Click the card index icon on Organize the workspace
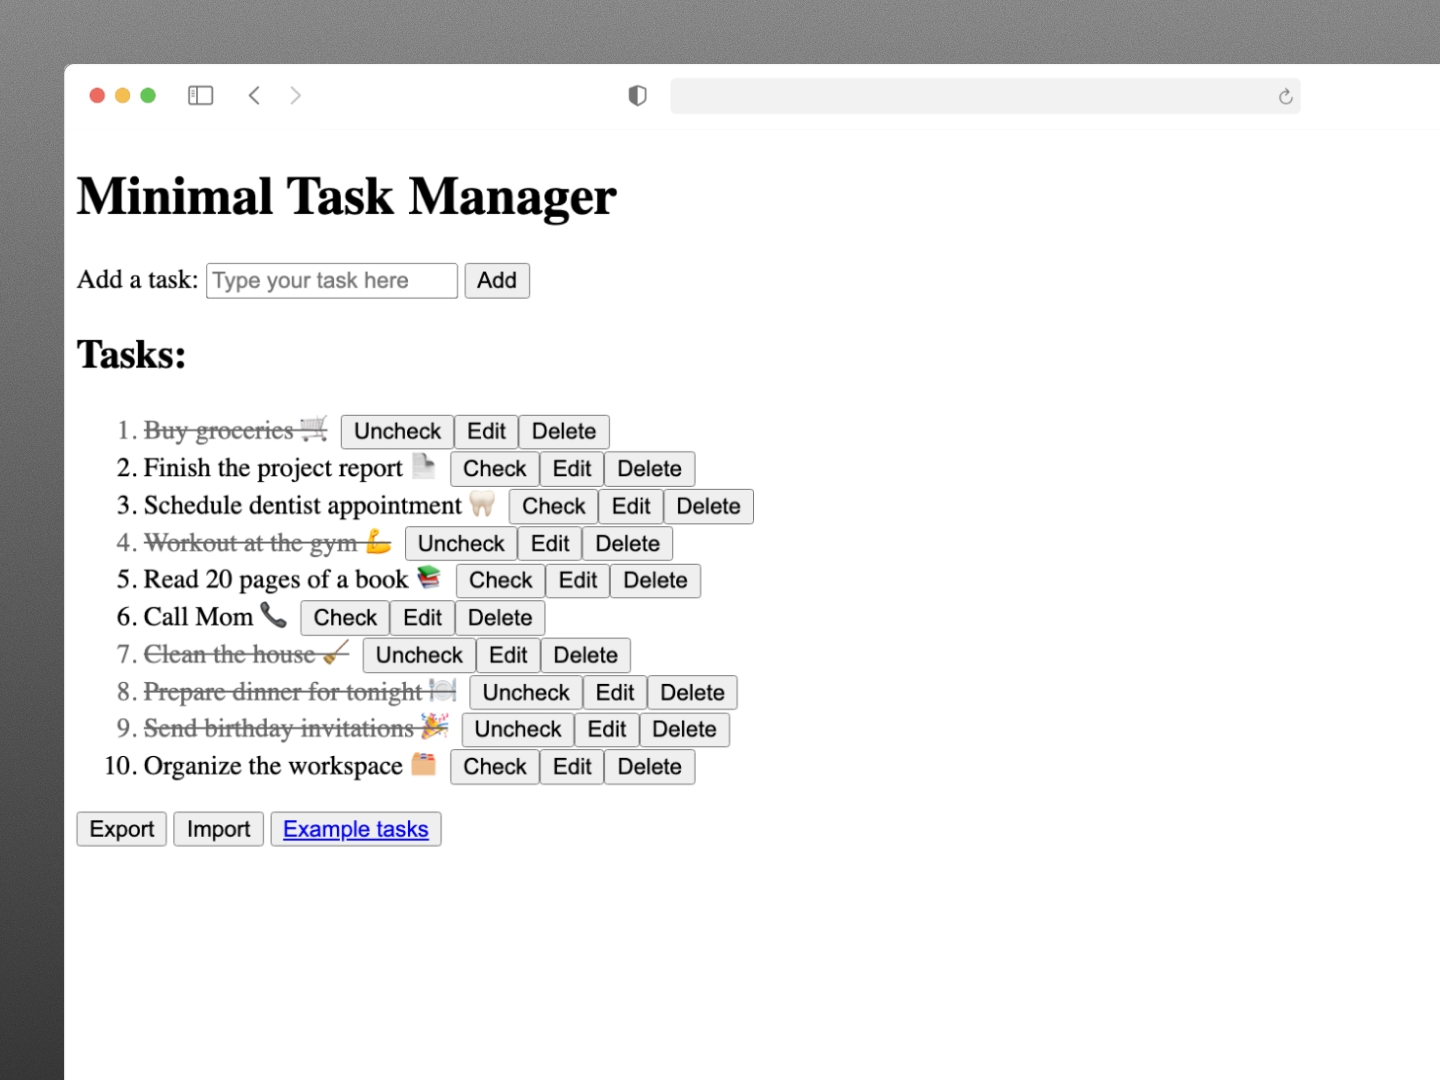The width and height of the screenshot is (1440, 1080). click(x=422, y=765)
